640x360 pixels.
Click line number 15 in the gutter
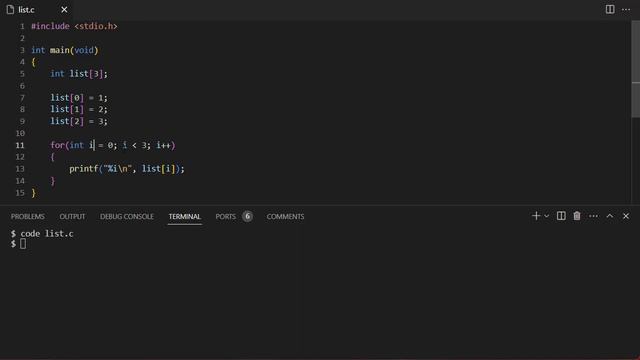pyautogui.click(x=20, y=193)
